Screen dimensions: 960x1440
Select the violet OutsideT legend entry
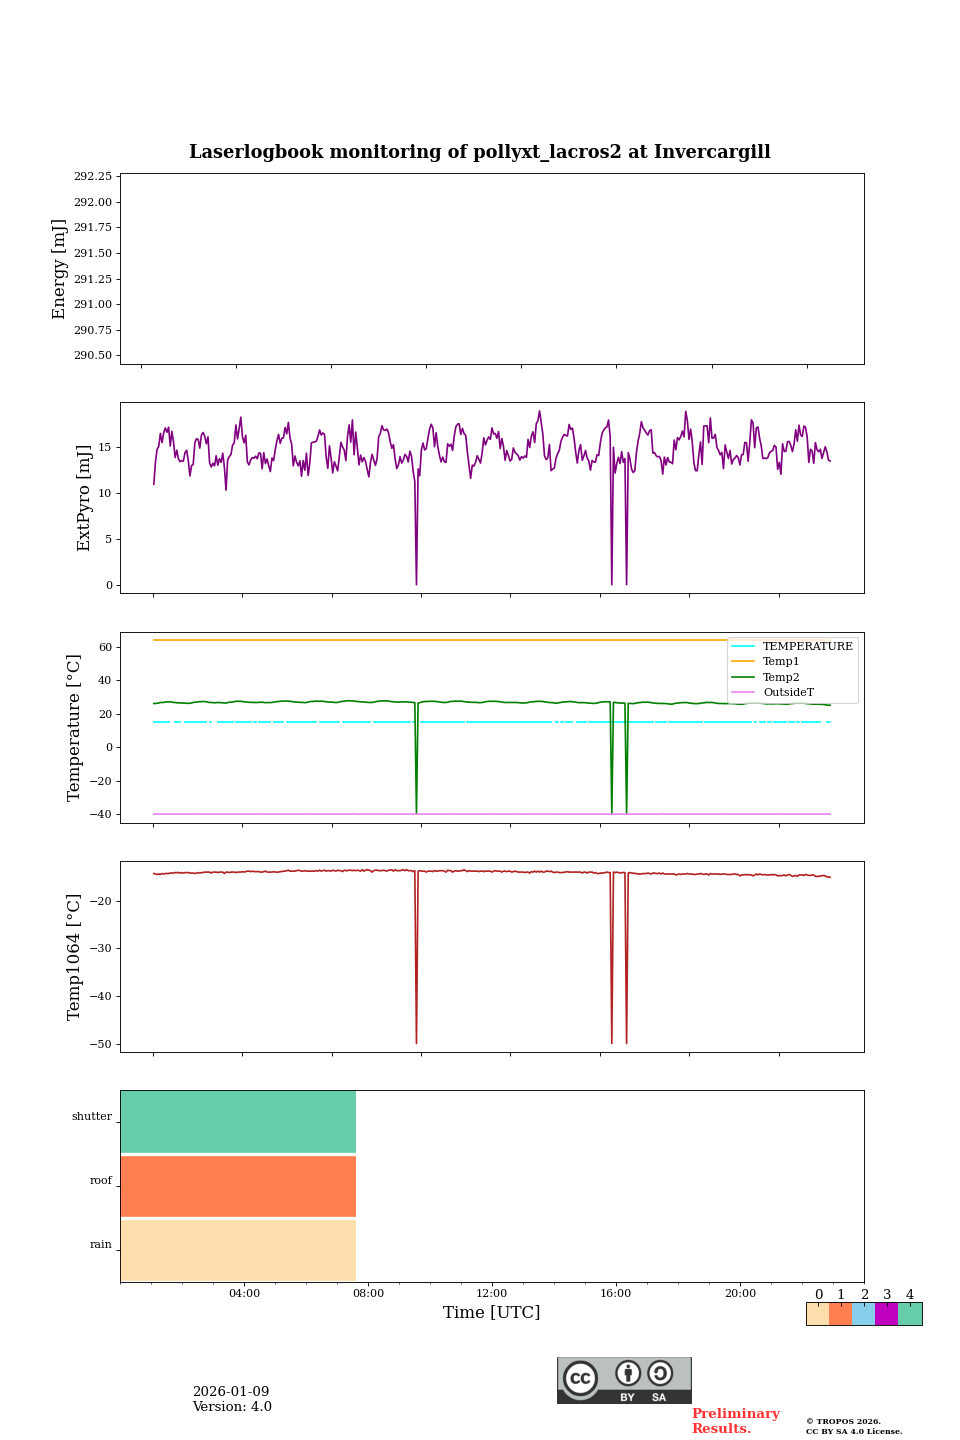click(788, 693)
